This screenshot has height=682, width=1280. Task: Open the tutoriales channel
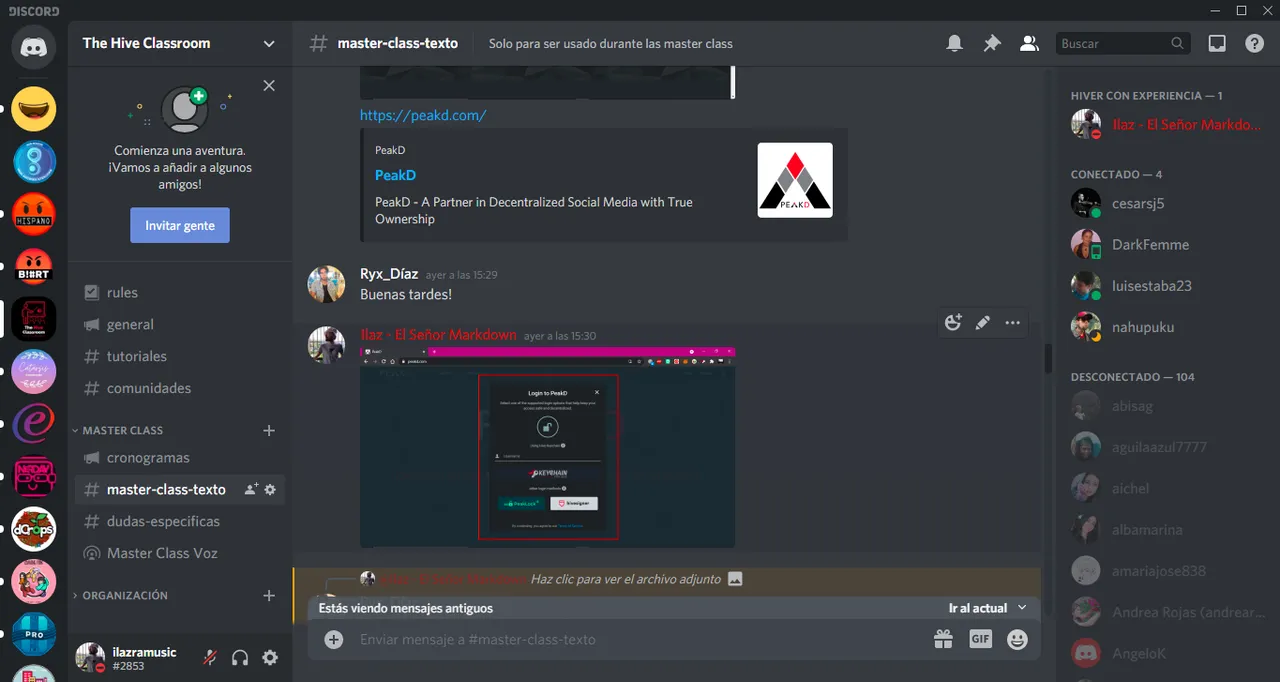180,356
